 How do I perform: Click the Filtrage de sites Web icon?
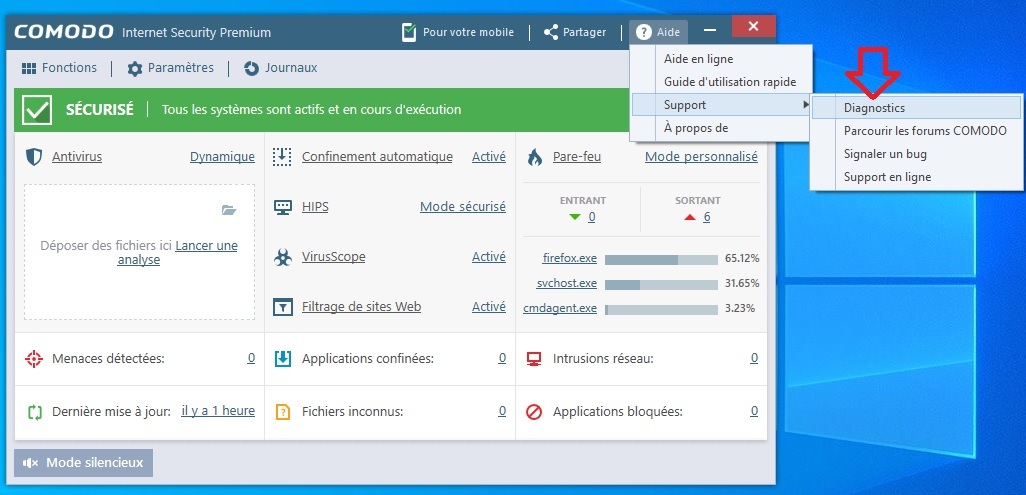(283, 307)
